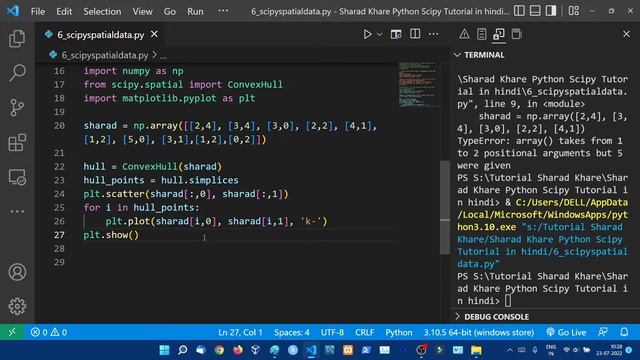This screenshot has width=640, height=360.
Task: Open the Search view in activity bar
Action: (17, 73)
